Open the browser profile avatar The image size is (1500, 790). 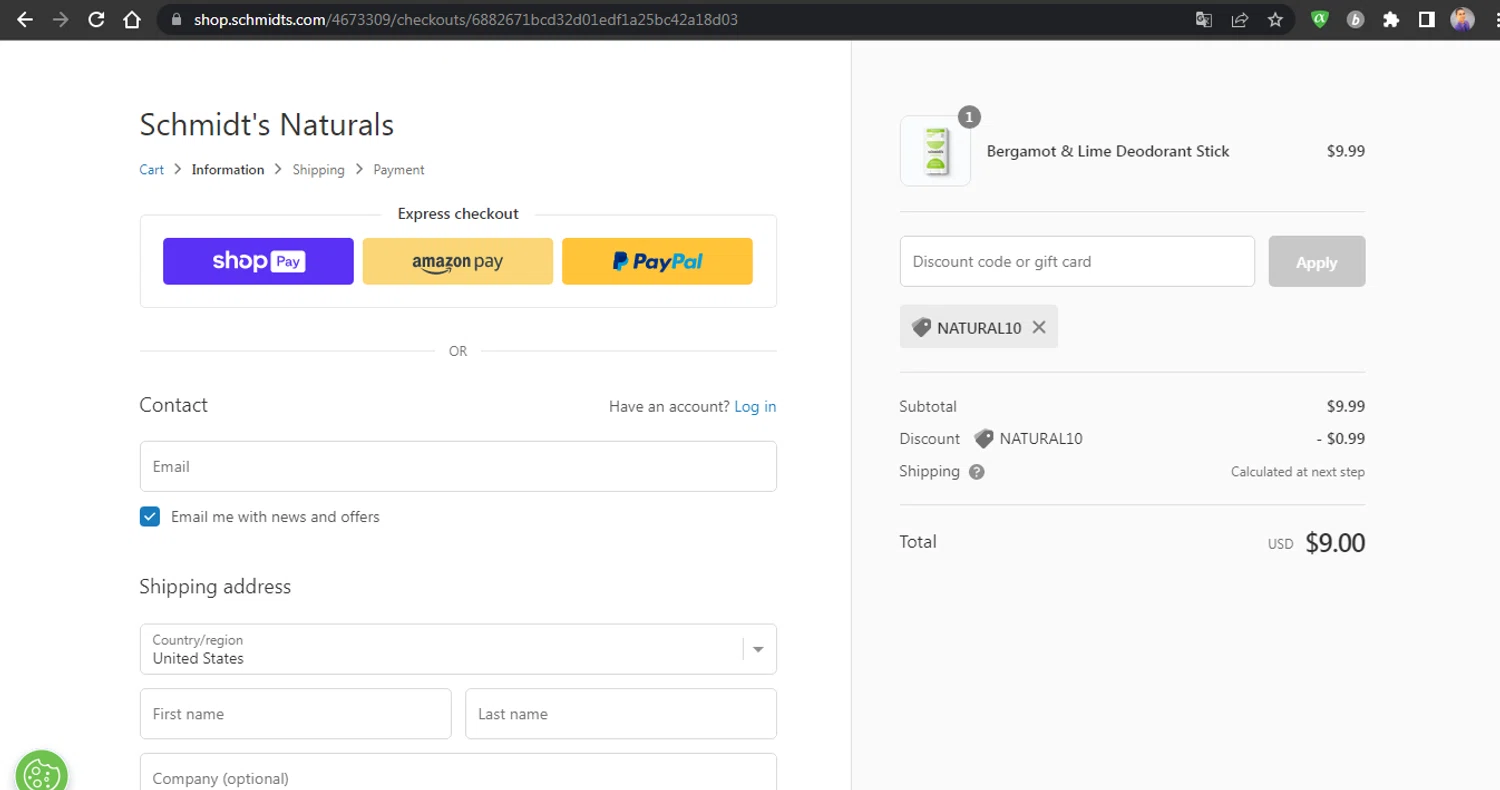(1462, 19)
